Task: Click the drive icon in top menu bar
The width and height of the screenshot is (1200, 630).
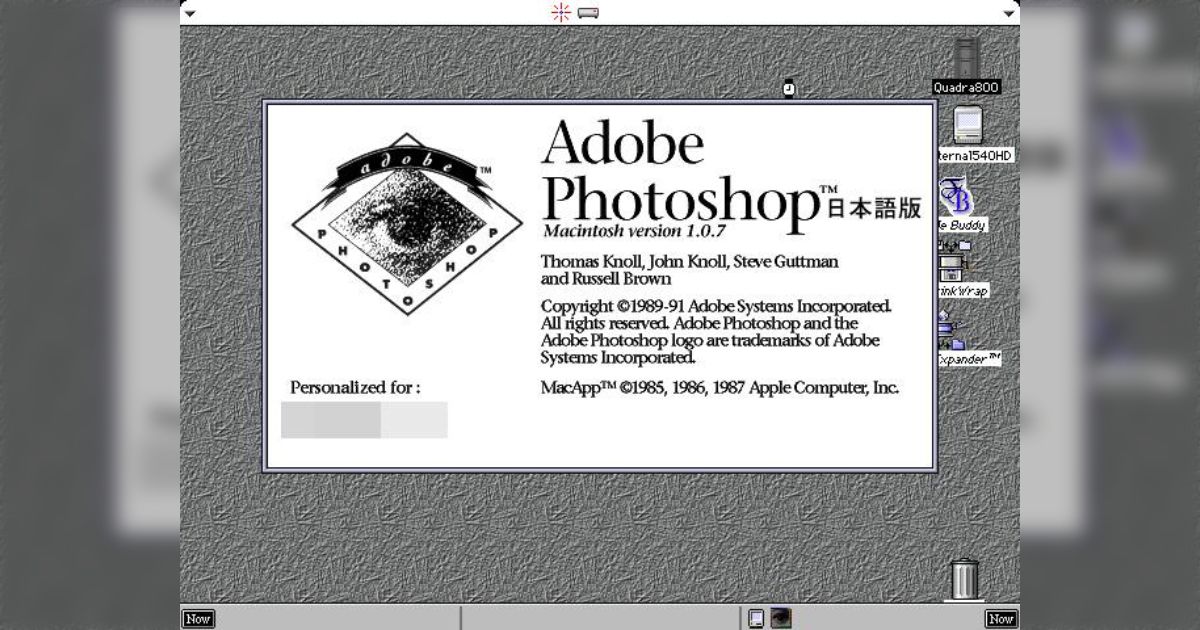Action: (588, 13)
